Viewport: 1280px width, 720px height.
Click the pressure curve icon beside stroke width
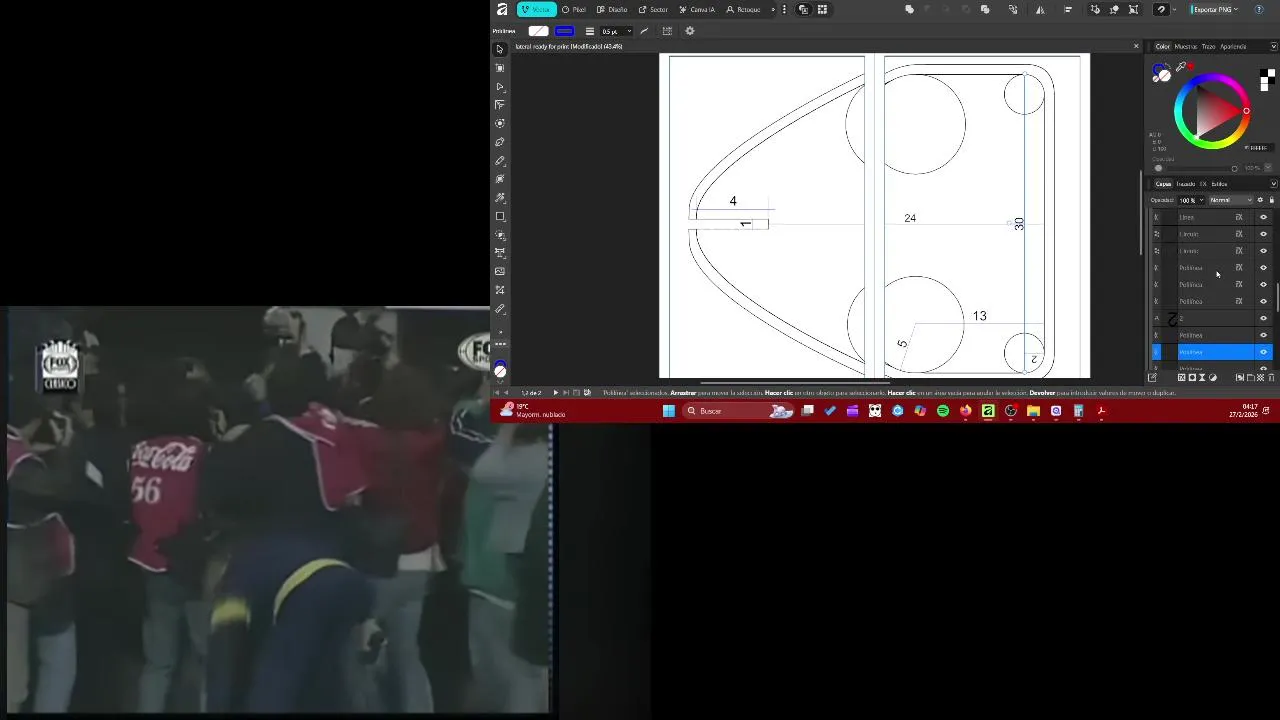(x=644, y=31)
